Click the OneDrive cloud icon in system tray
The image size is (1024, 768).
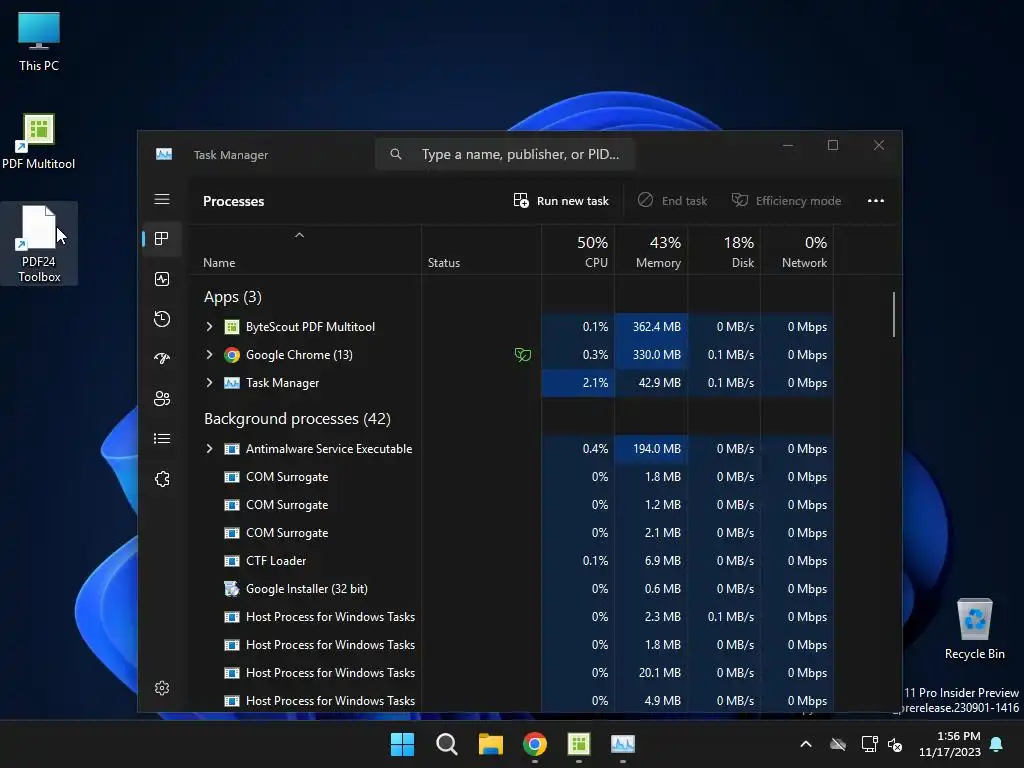[838, 744]
